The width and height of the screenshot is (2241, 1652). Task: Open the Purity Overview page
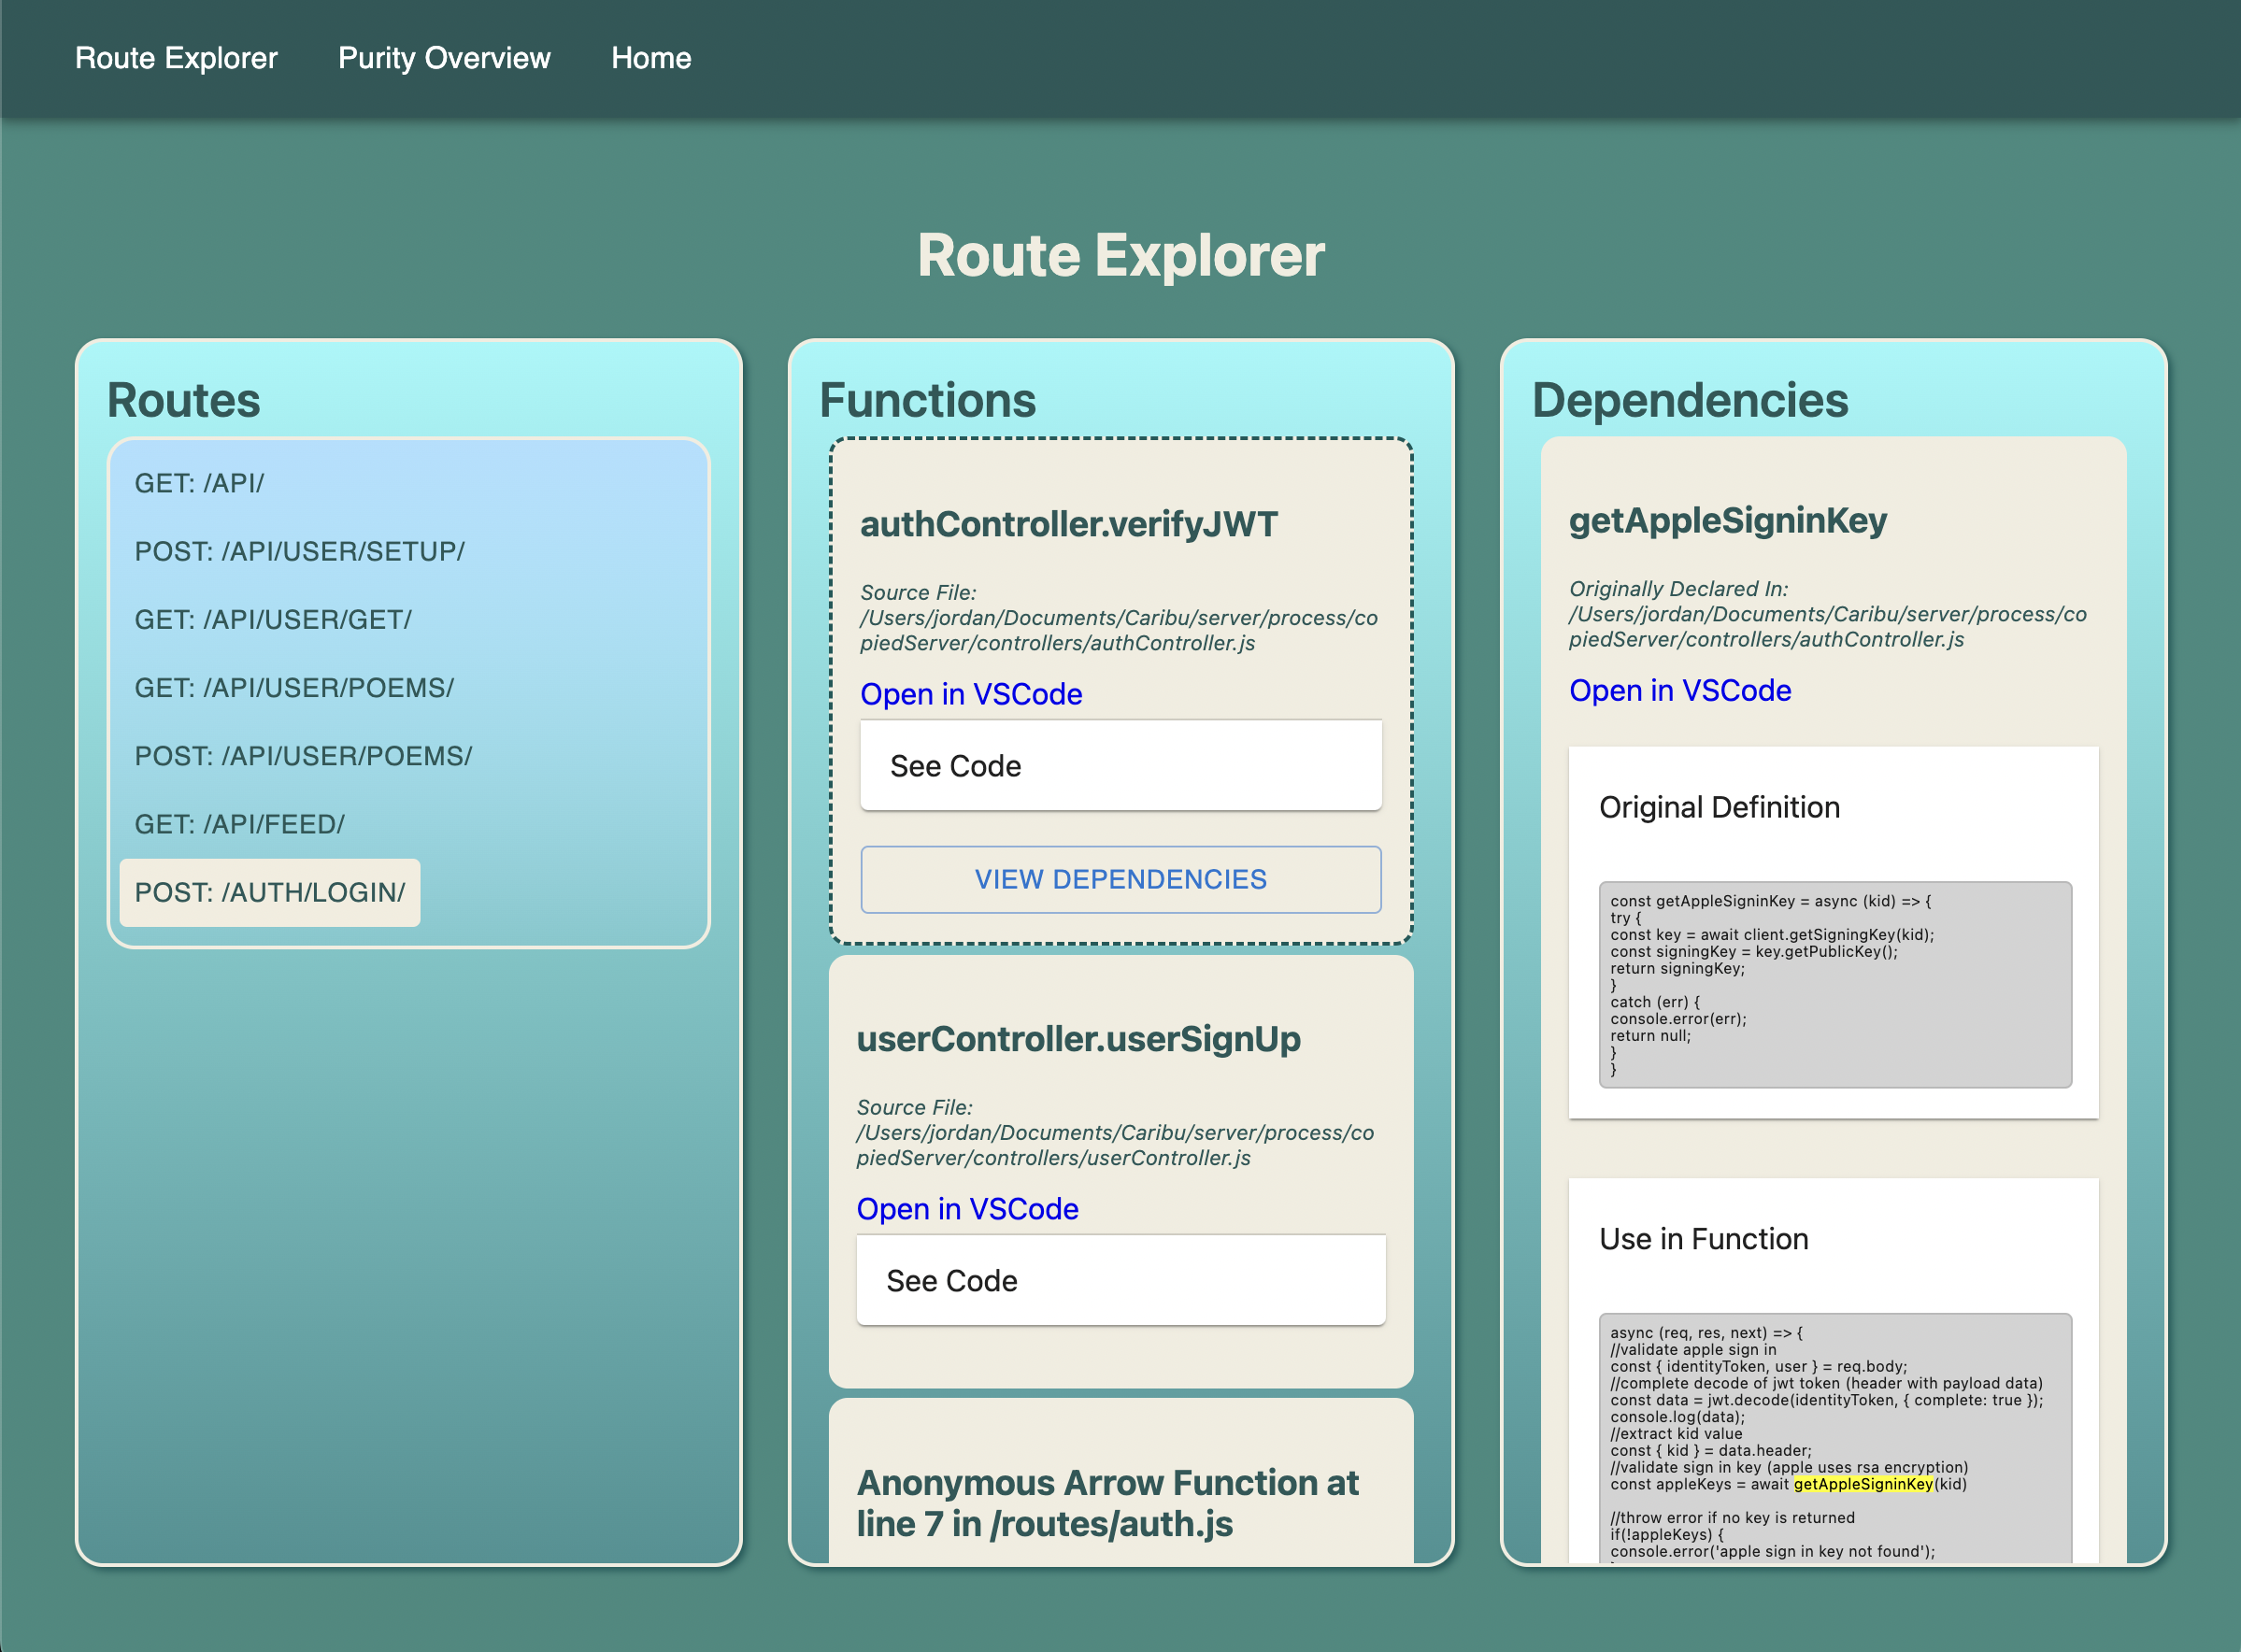coord(442,57)
